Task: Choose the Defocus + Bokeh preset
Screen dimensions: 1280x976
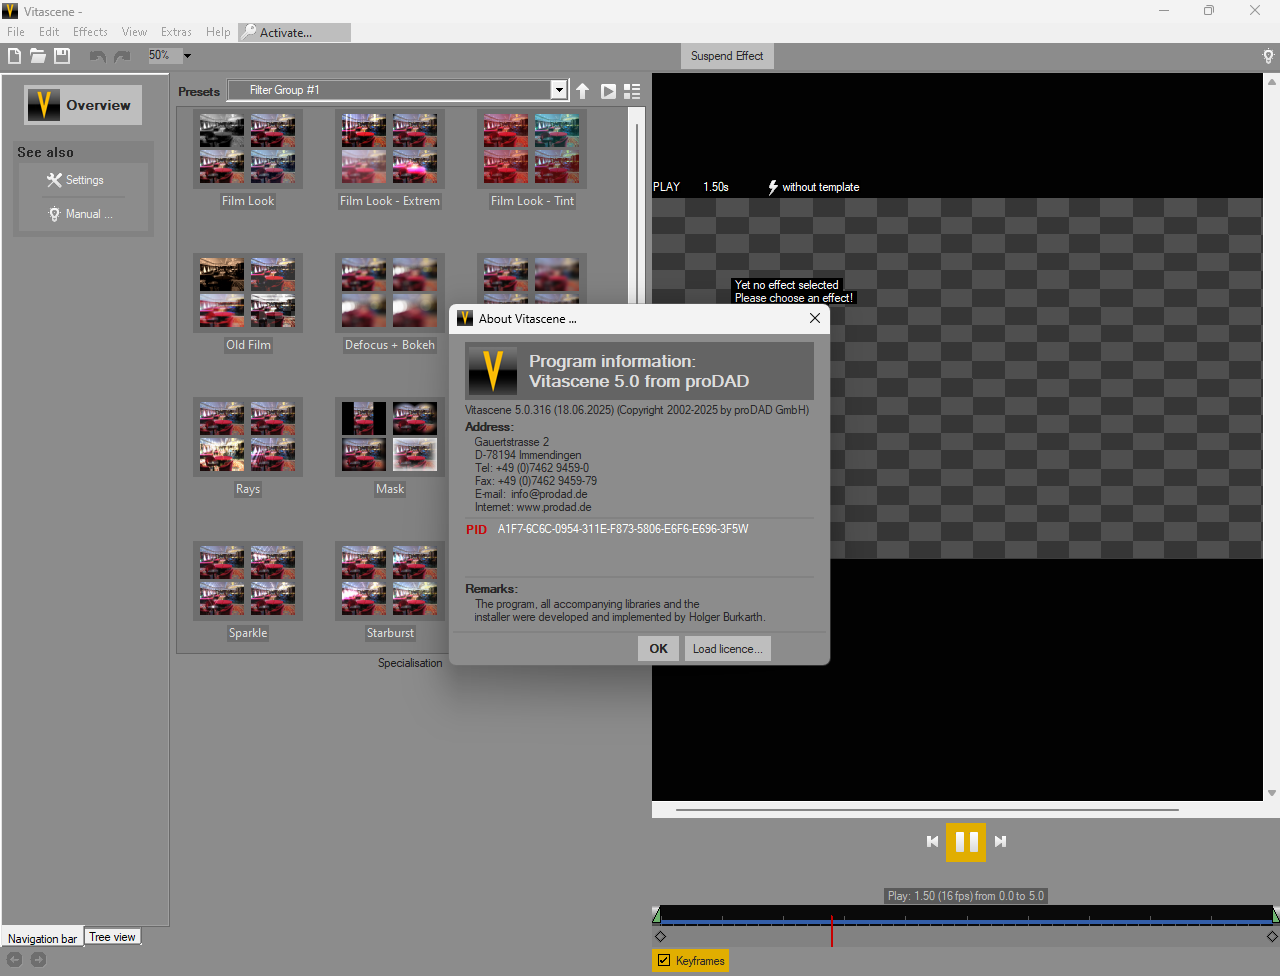Action: click(x=390, y=293)
